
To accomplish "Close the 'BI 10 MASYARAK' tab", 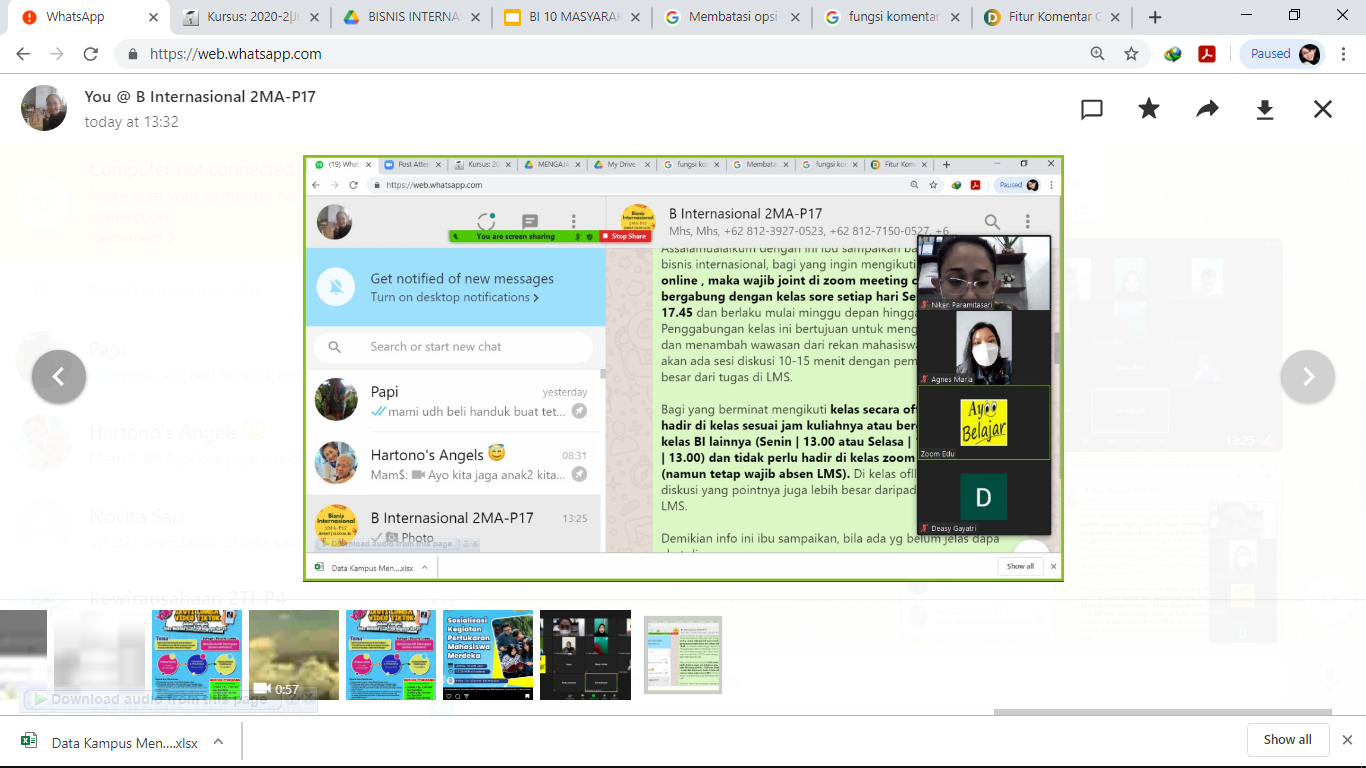I will (x=633, y=17).
